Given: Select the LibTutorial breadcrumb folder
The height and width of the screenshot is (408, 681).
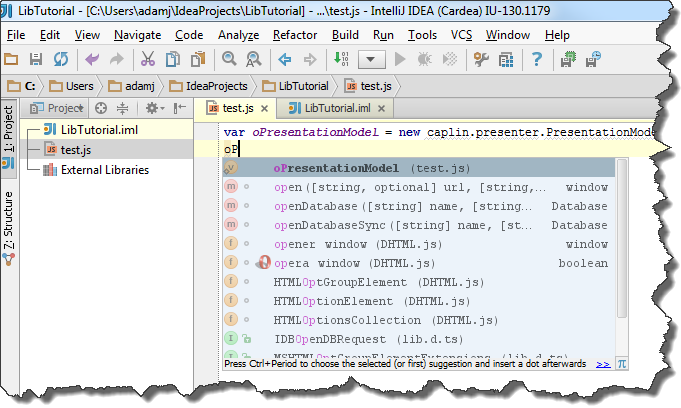Looking at the screenshot, I should 295,86.
